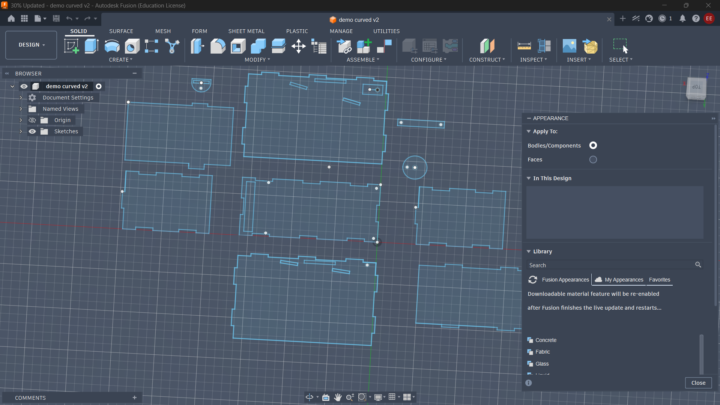Click the Insert Canvas image icon
This screenshot has height=405, width=720.
tap(569, 46)
